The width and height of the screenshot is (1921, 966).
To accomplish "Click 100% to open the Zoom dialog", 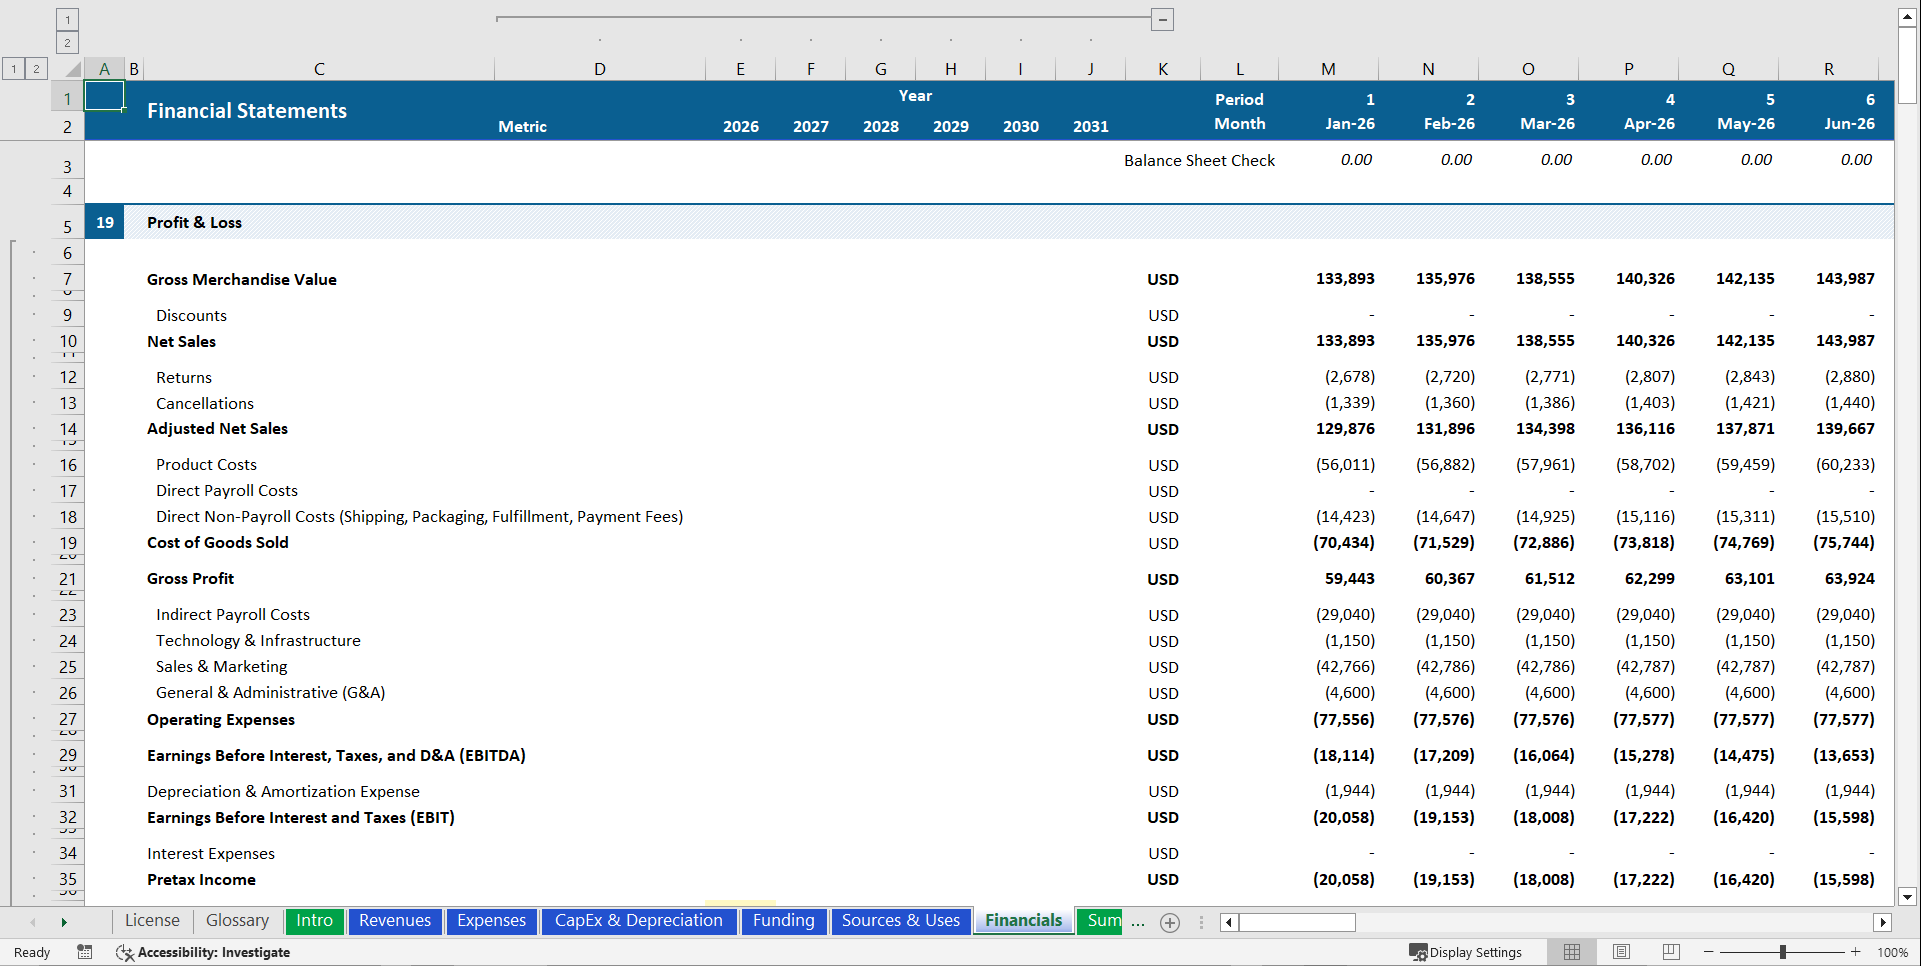I will click(x=1893, y=952).
